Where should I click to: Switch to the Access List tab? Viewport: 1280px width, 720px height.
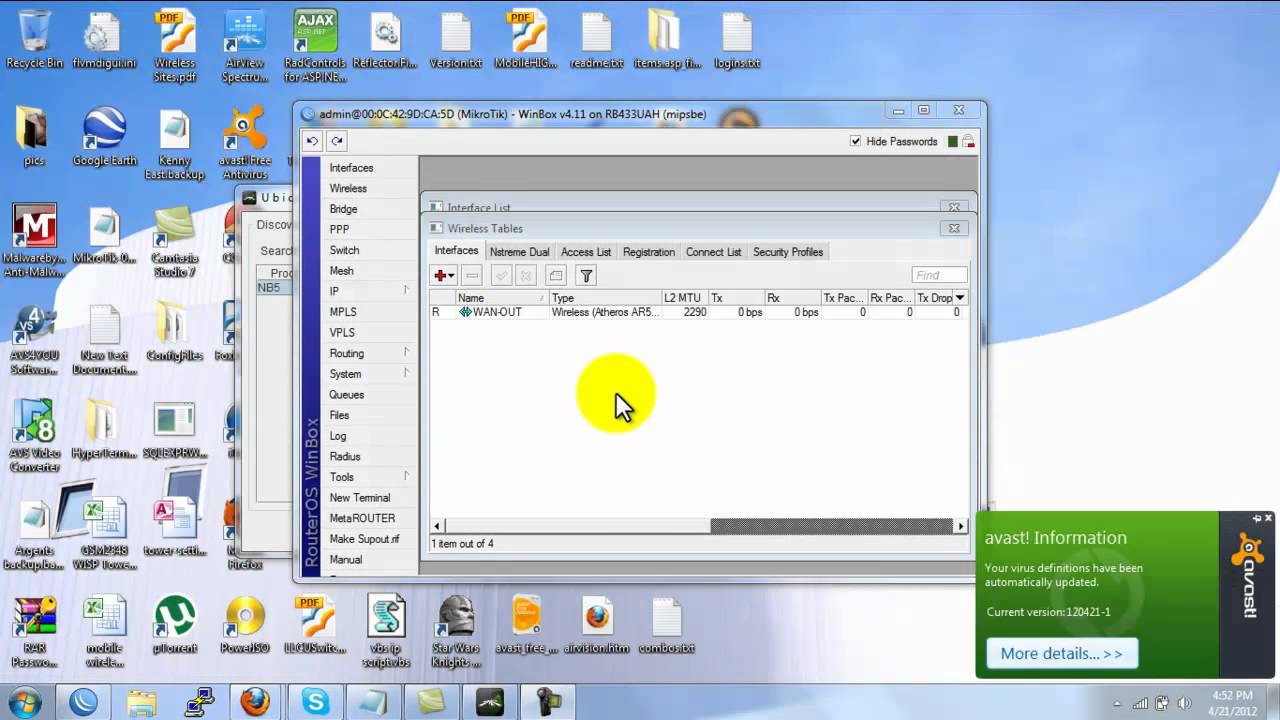pos(586,252)
